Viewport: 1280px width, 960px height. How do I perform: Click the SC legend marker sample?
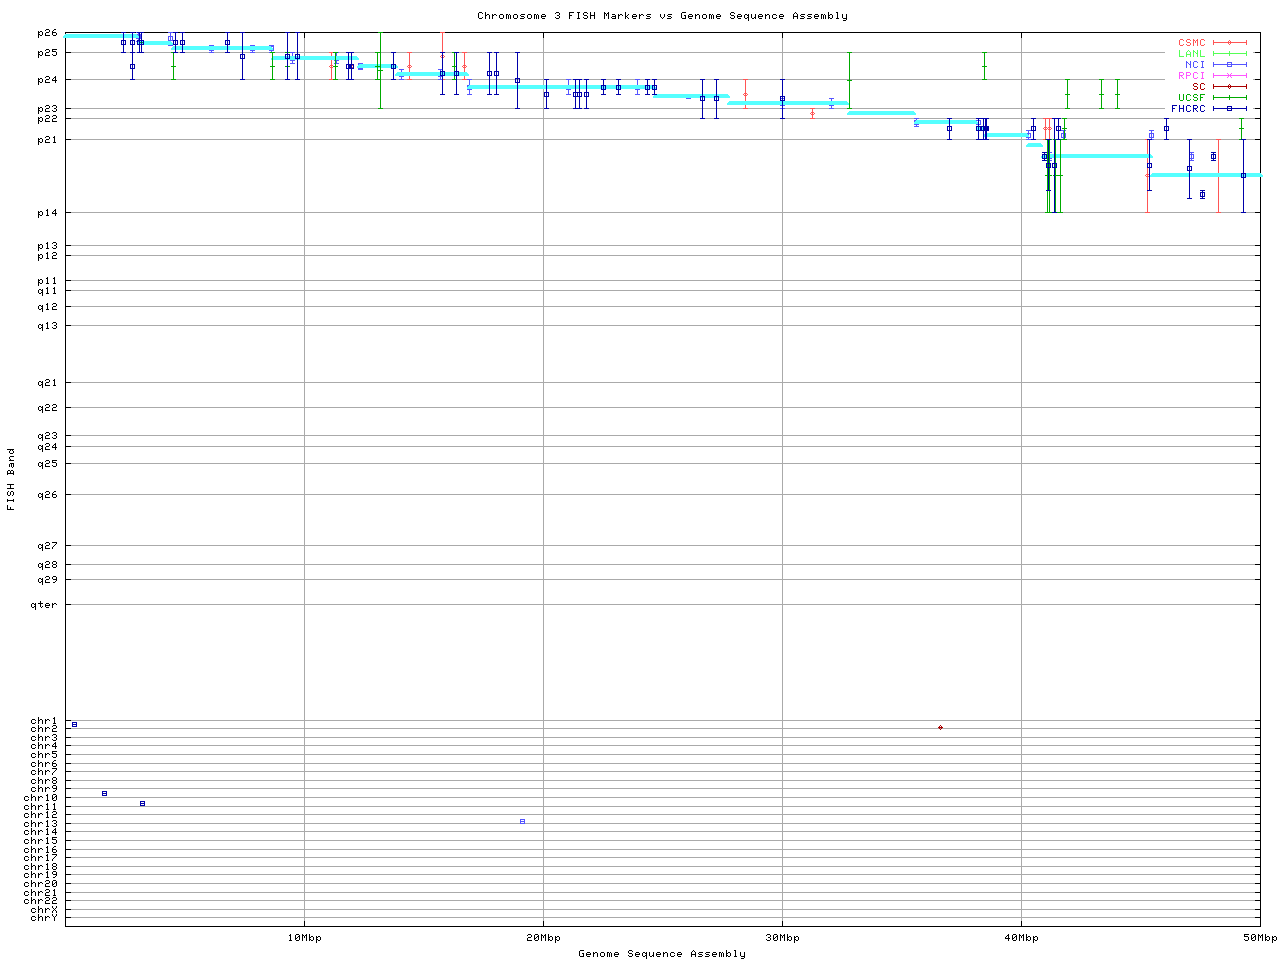(1229, 87)
